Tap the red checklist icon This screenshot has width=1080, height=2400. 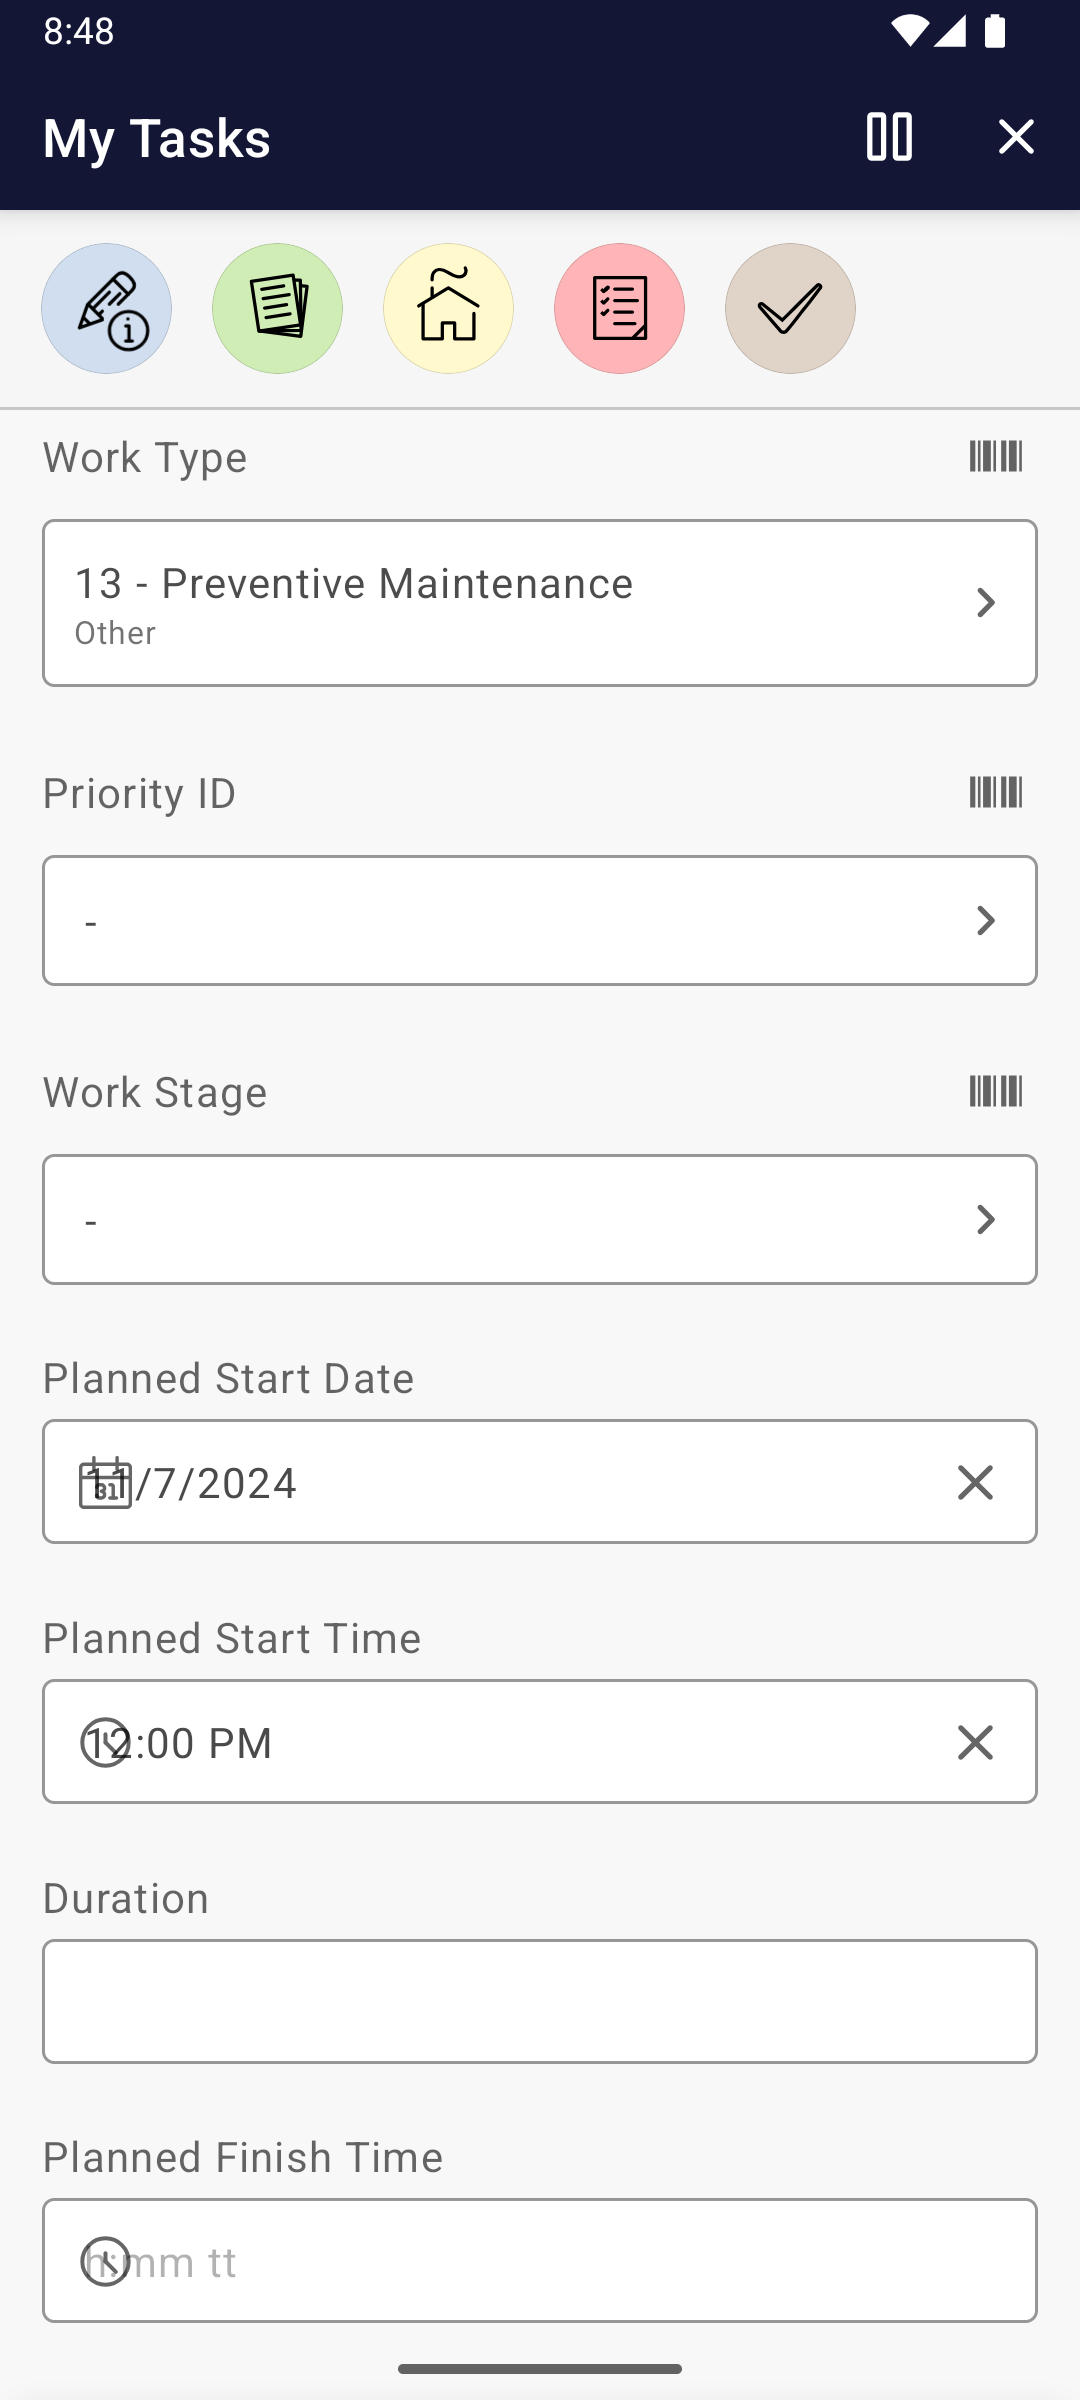[x=619, y=309]
